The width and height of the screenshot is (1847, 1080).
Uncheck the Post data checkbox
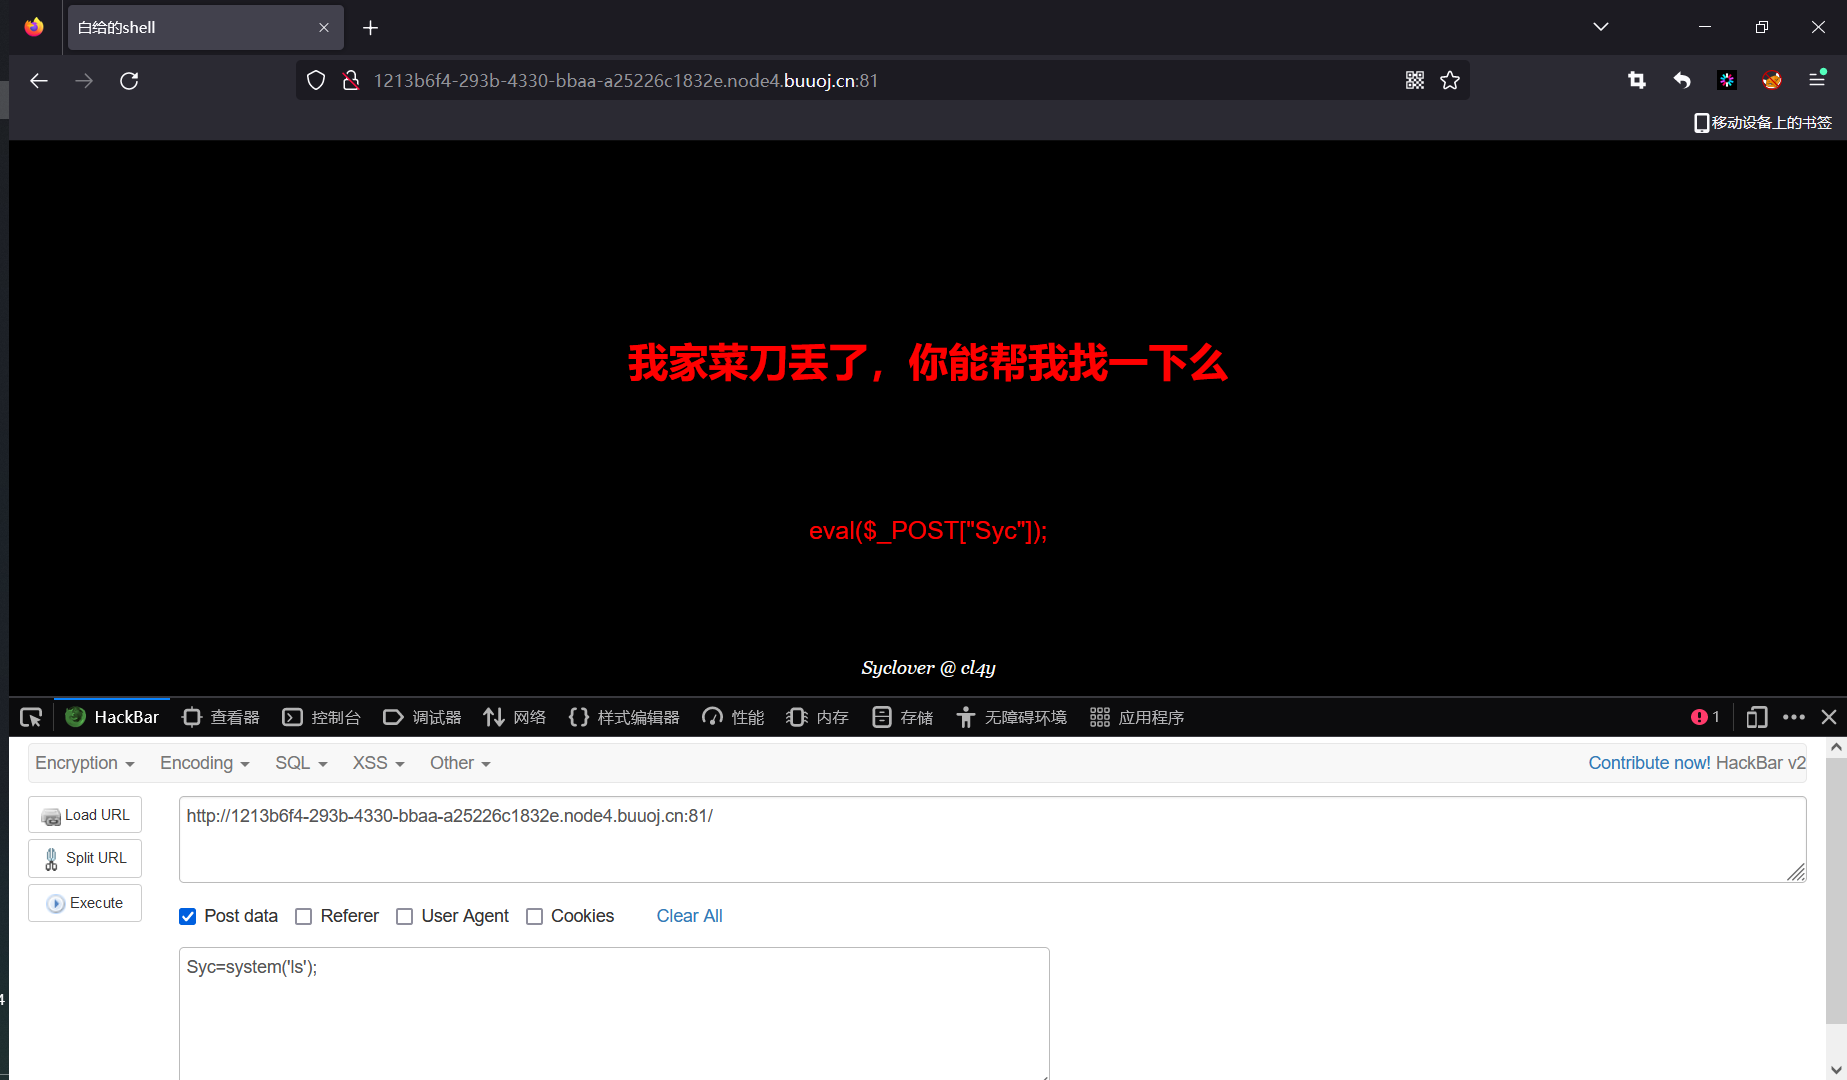click(187, 916)
